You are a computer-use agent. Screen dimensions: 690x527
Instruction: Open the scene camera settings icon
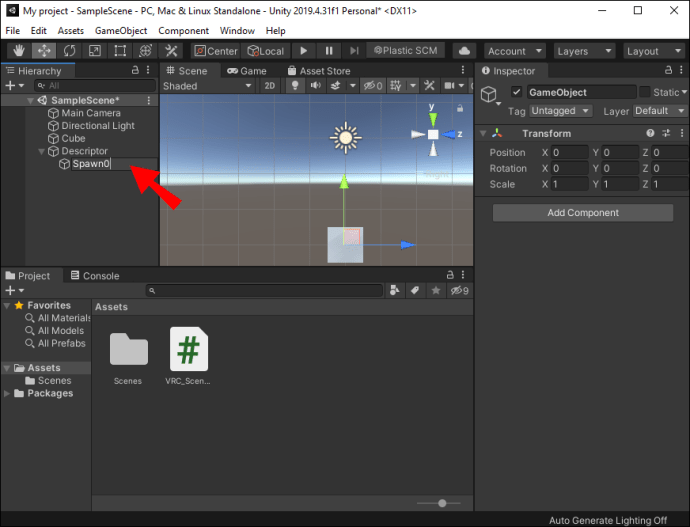click(x=449, y=86)
